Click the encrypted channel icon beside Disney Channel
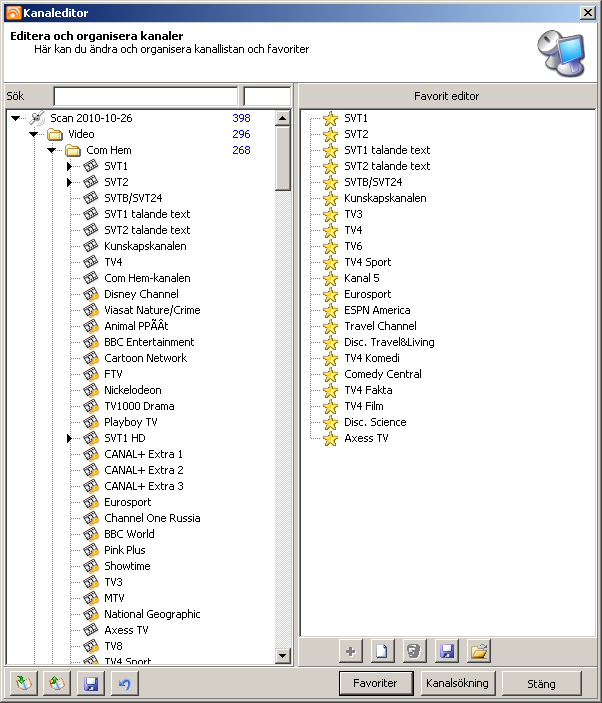 click(x=91, y=294)
